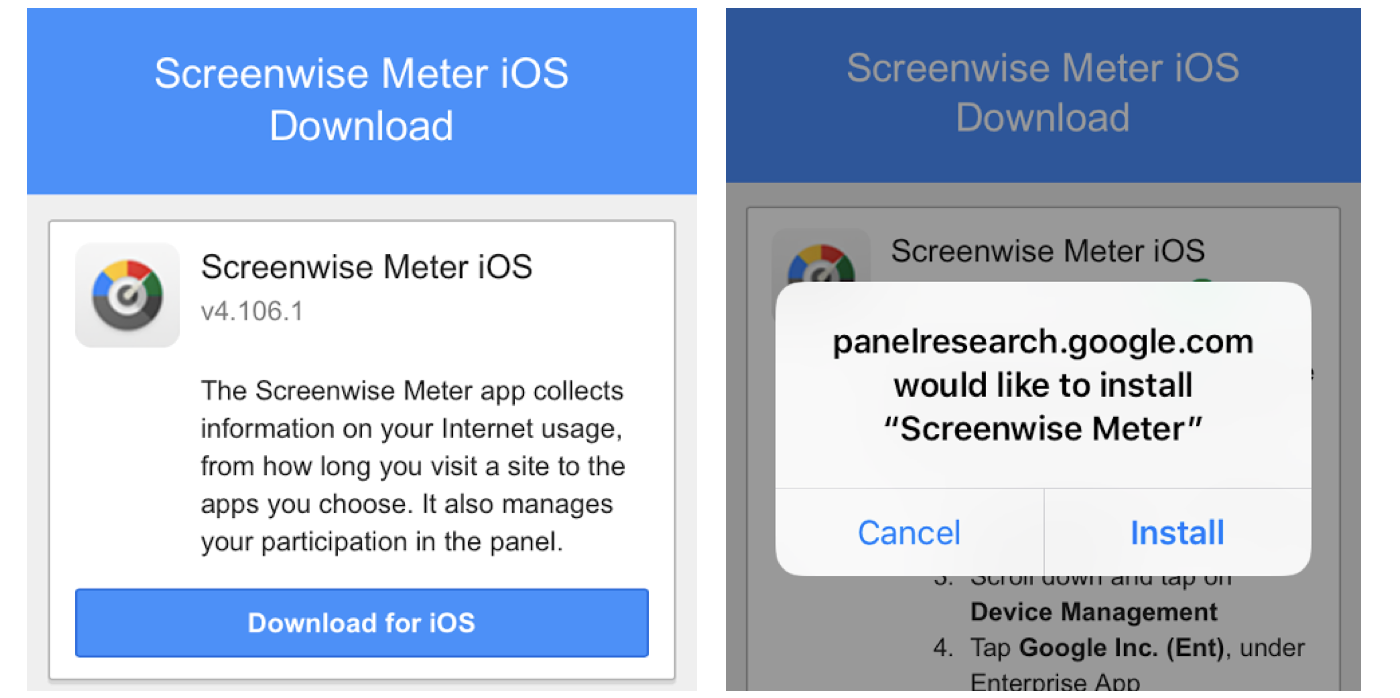
Task: Click "your participation in the panel" text
Action: pos(382,542)
